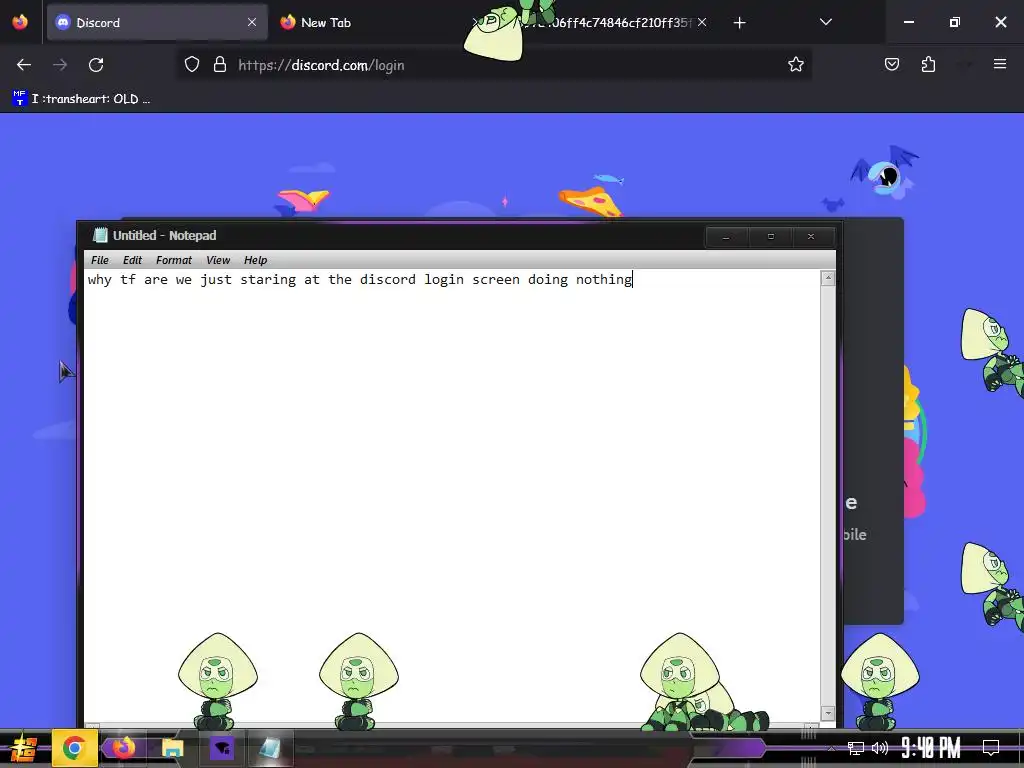This screenshot has height=768, width=1024.
Task: Open Notepad Format menu
Action: pyautogui.click(x=174, y=260)
